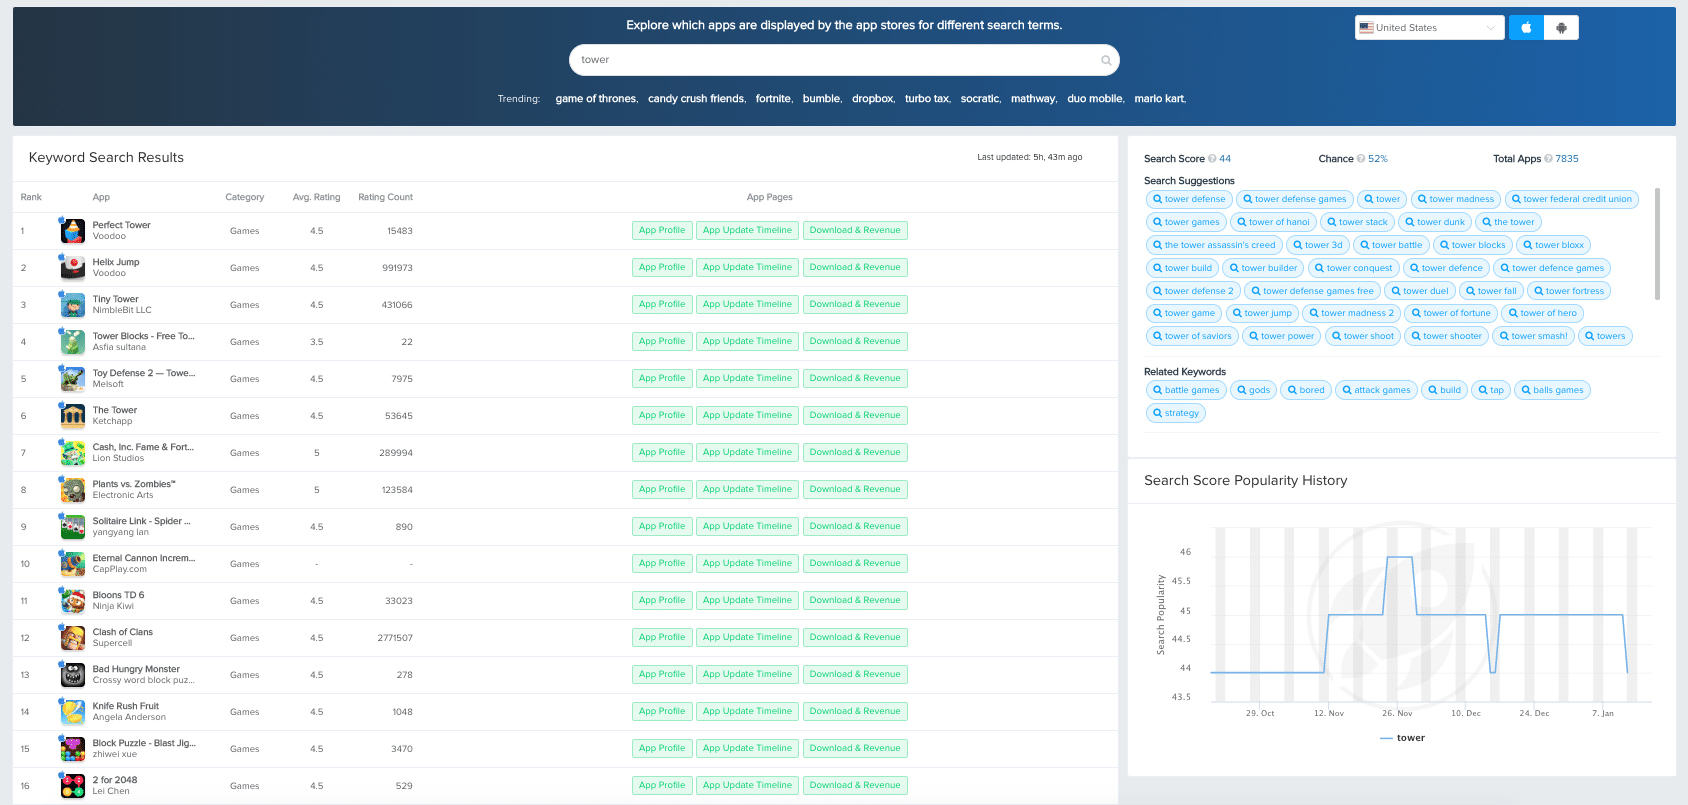
Task: Click the Rating Count column header
Action: [x=385, y=197]
